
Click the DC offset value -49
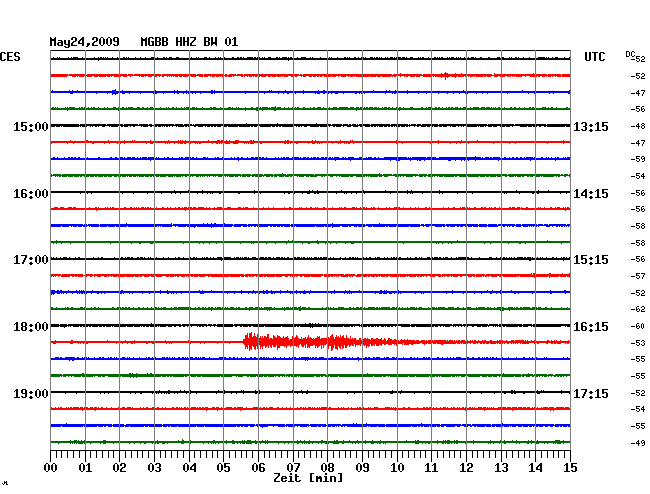(638, 443)
